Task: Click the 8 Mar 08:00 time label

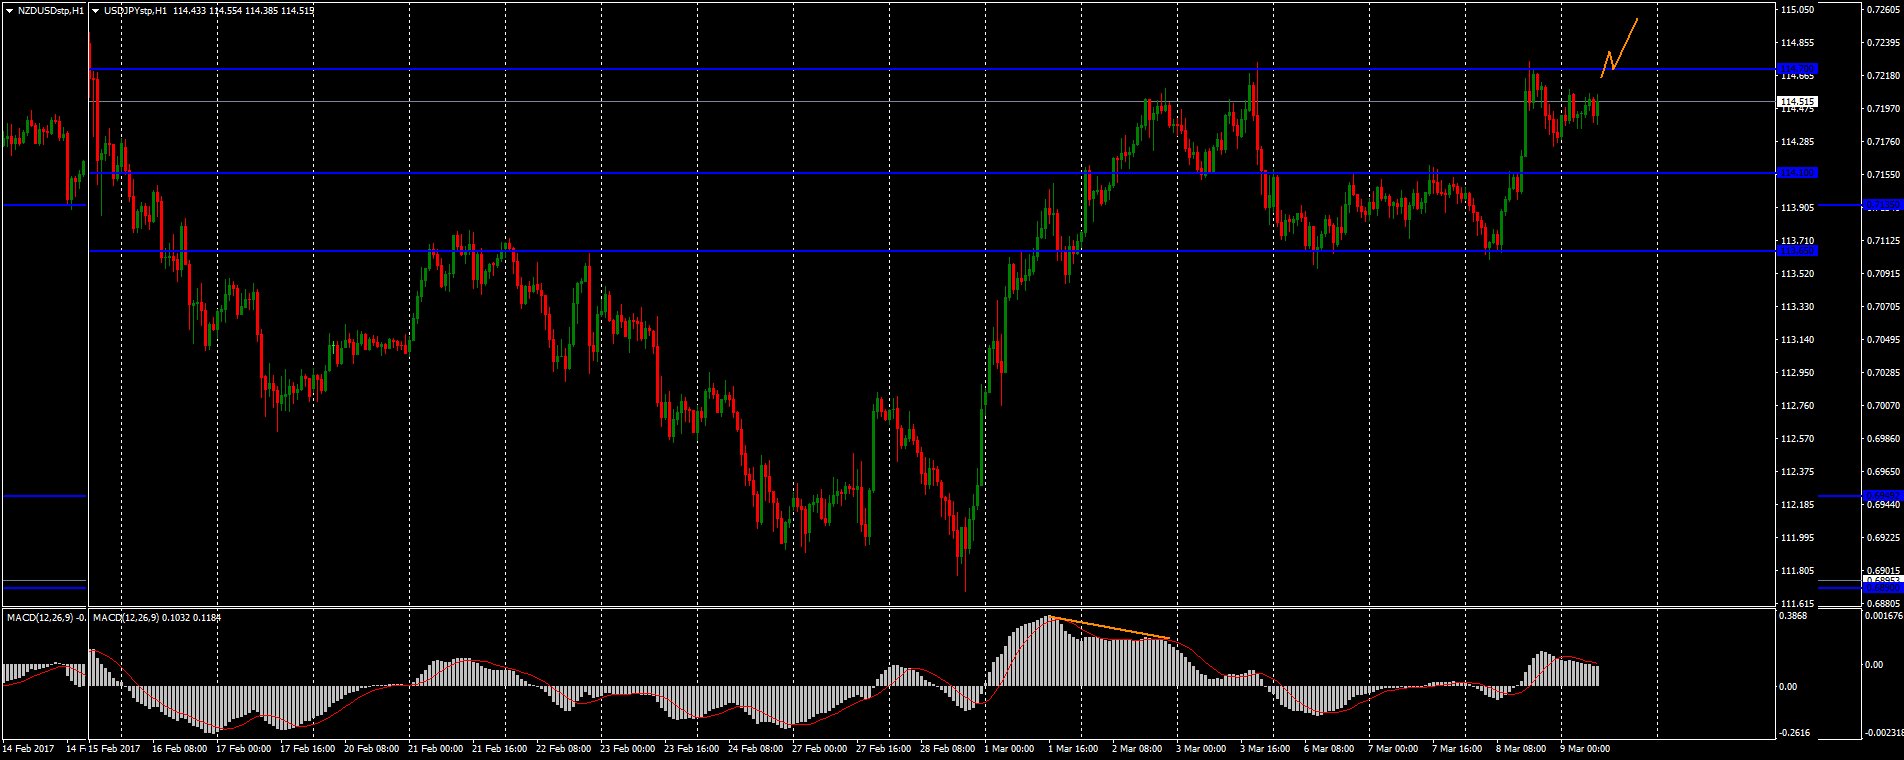Action: coord(1521,749)
